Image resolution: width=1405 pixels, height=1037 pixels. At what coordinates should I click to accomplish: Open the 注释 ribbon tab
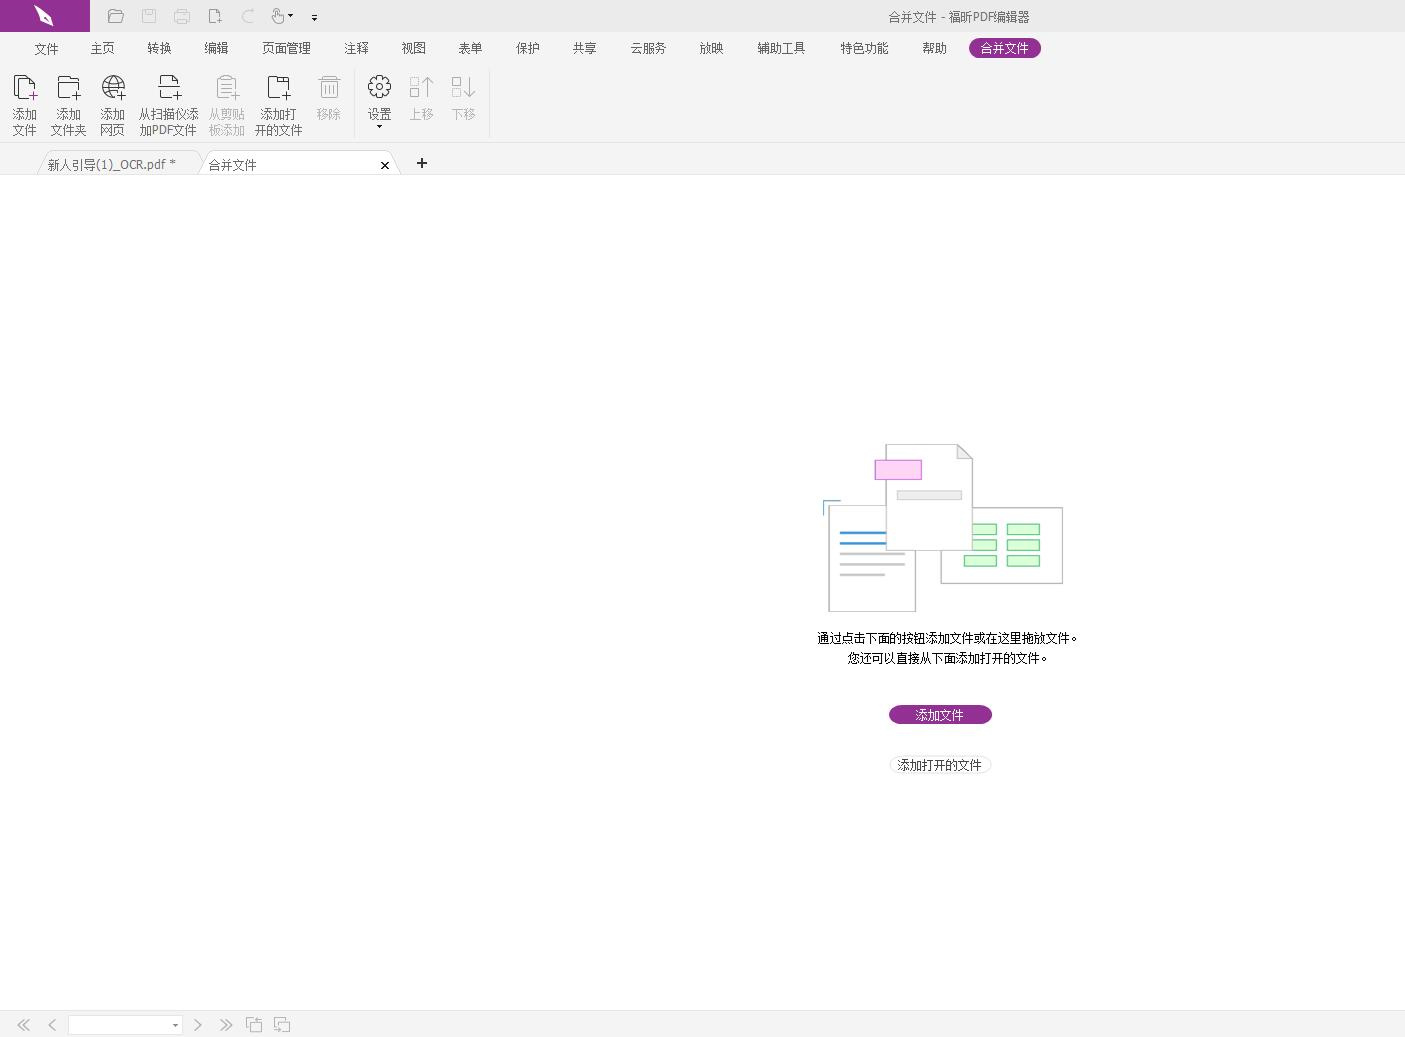[x=356, y=48]
